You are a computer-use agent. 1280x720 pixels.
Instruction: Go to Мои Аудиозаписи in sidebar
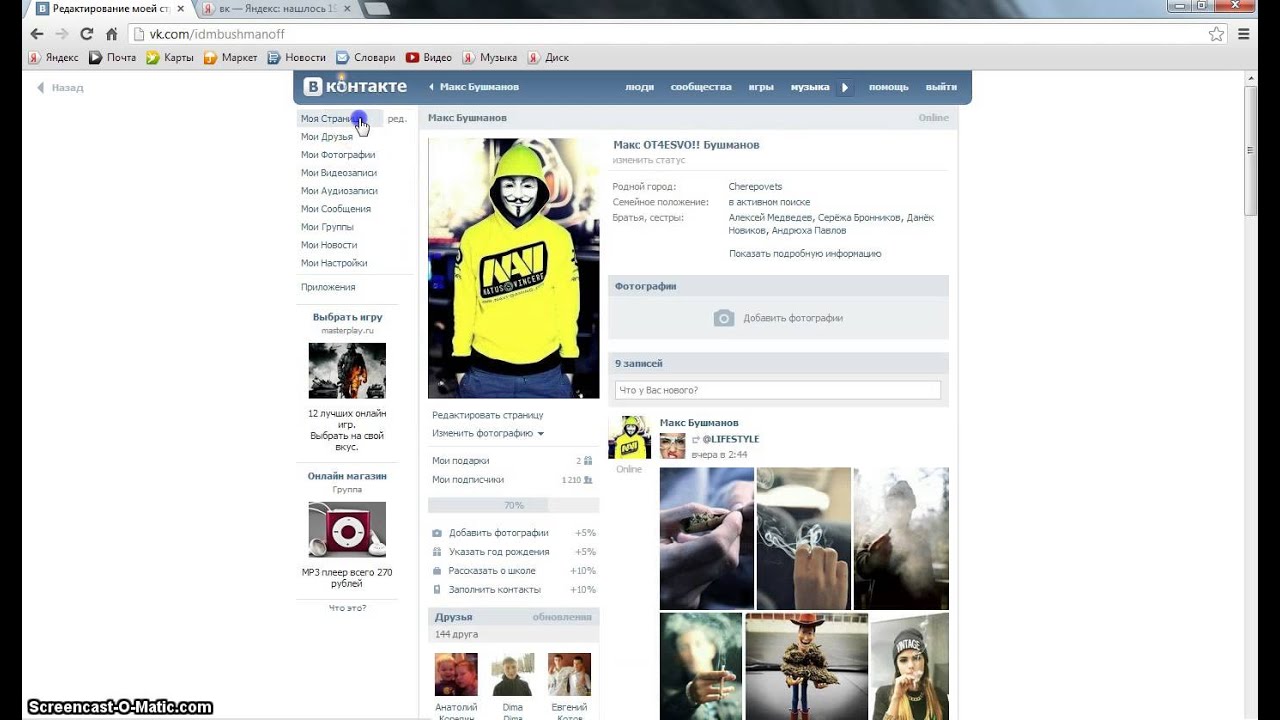coord(339,191)
